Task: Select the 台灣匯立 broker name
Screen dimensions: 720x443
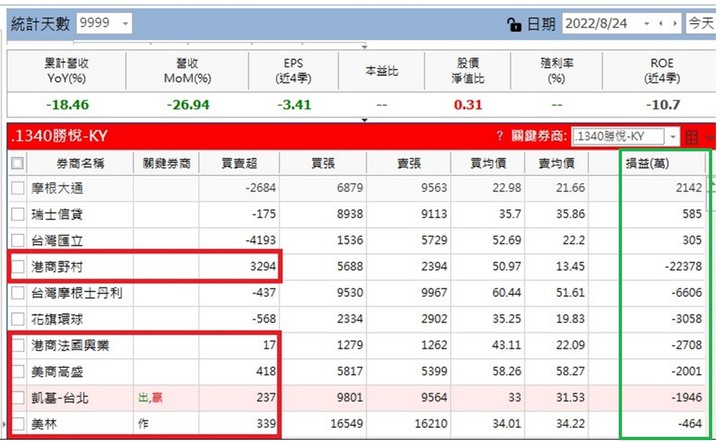Action: (x=57, y=240)
